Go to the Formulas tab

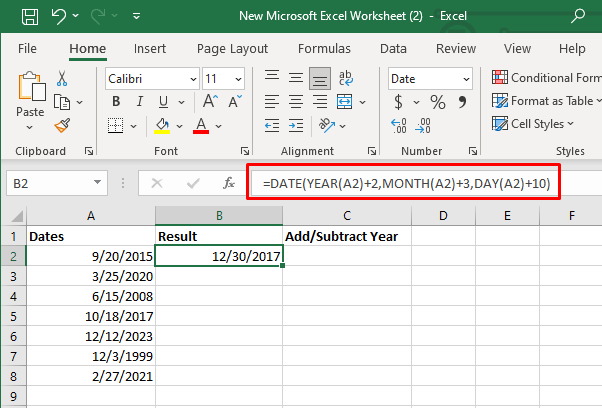click(324, 49)
